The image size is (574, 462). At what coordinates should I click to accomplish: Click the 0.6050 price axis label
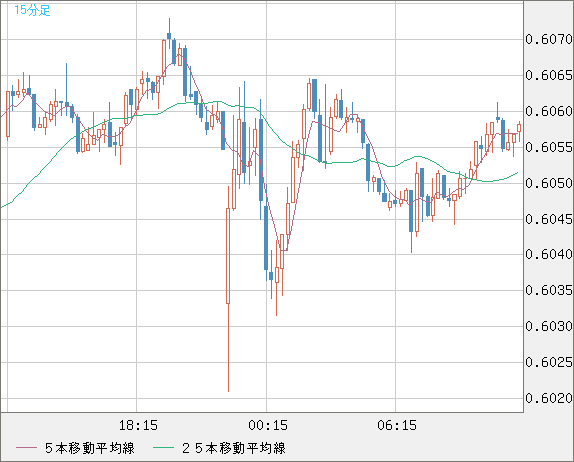549,183
